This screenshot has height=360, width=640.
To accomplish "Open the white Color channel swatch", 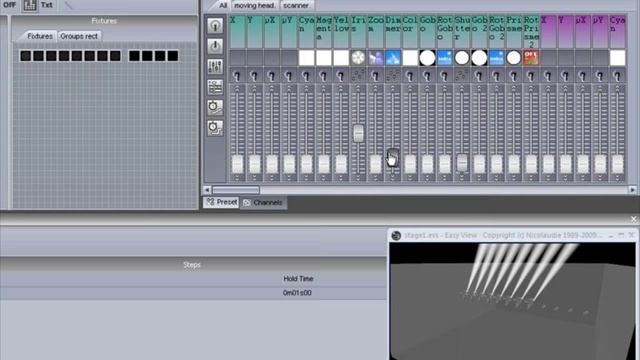I will (x=410, y=58).
